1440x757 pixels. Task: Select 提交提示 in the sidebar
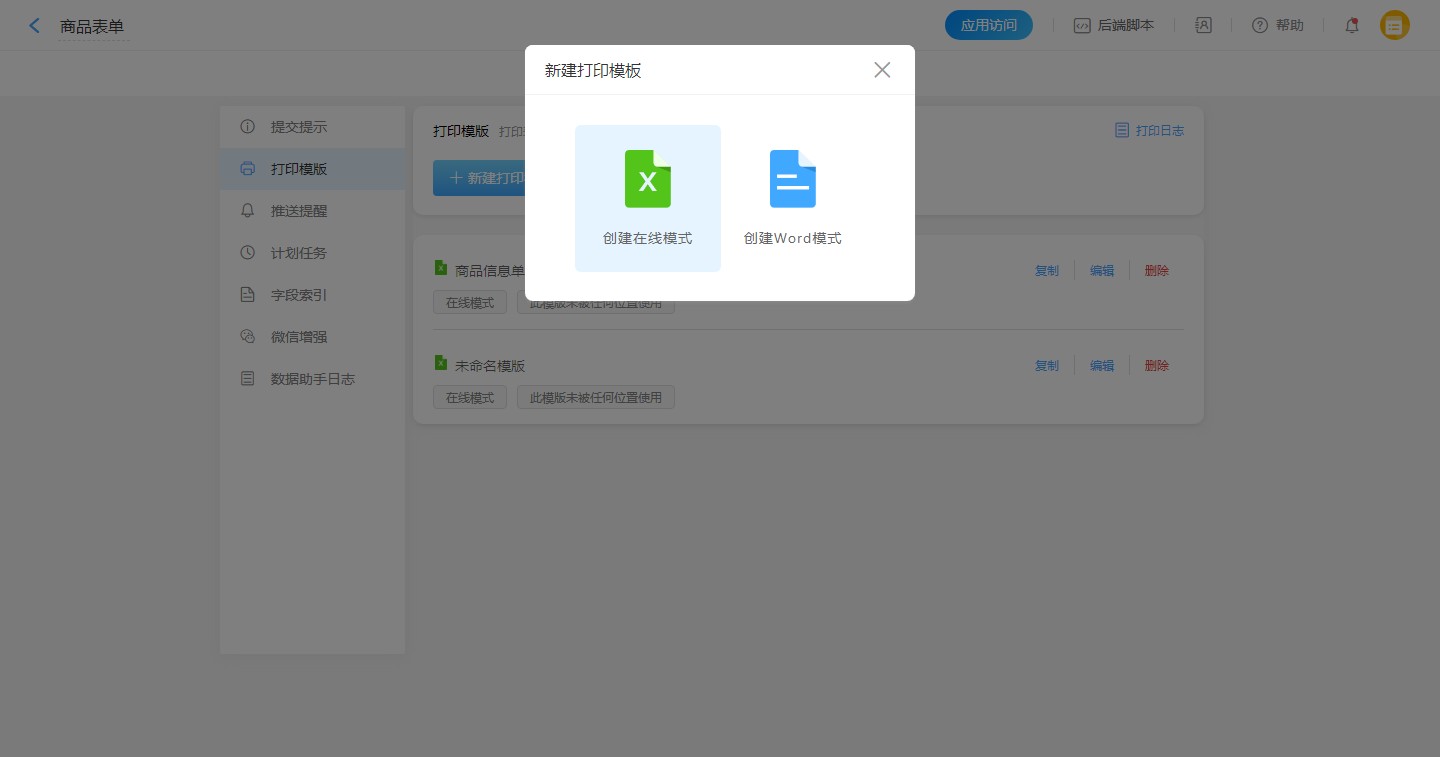[298, 127]
